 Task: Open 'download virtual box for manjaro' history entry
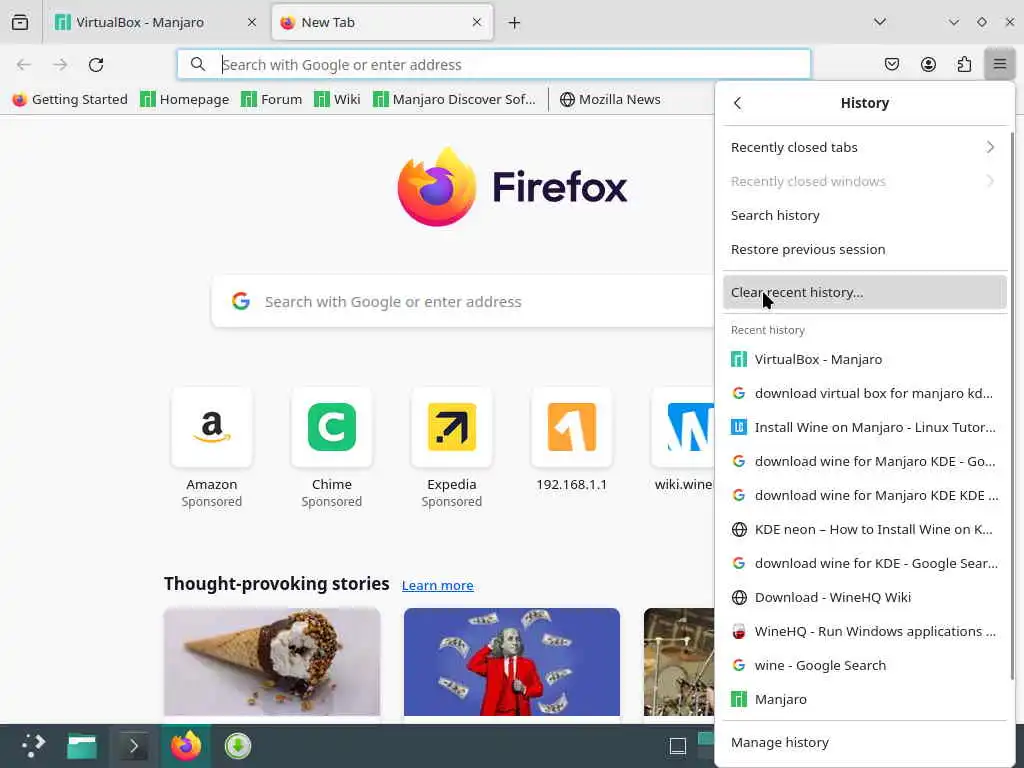pos(865,393)
